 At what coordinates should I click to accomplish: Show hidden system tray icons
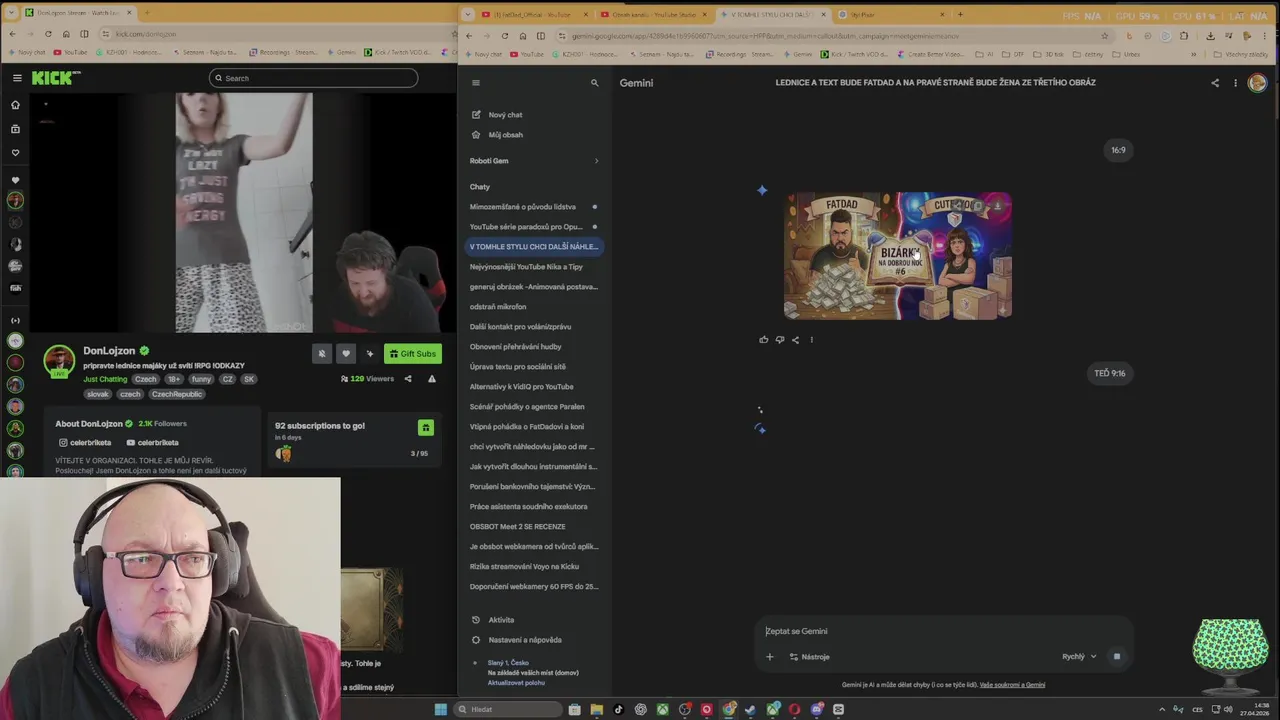click(x=1161, y=709)
